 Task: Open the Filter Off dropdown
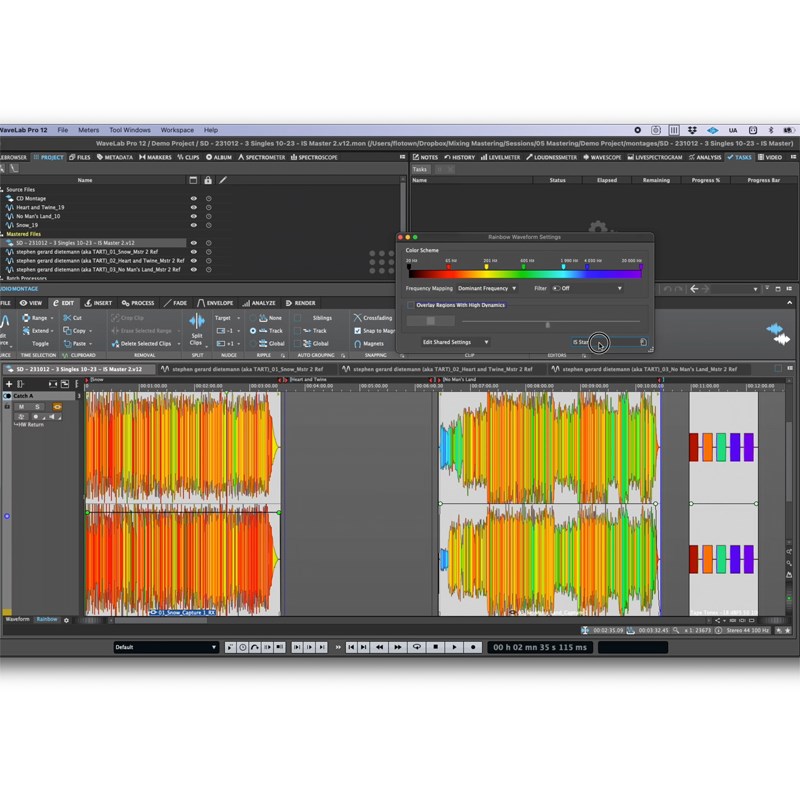pos(588,288)
